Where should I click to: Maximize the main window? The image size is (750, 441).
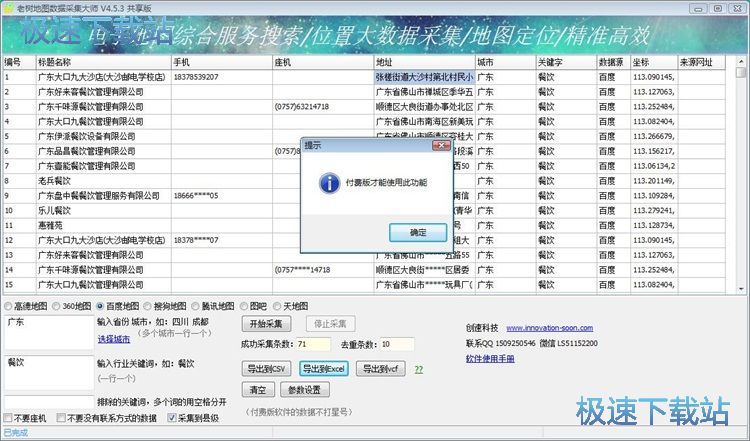[718, 8]
